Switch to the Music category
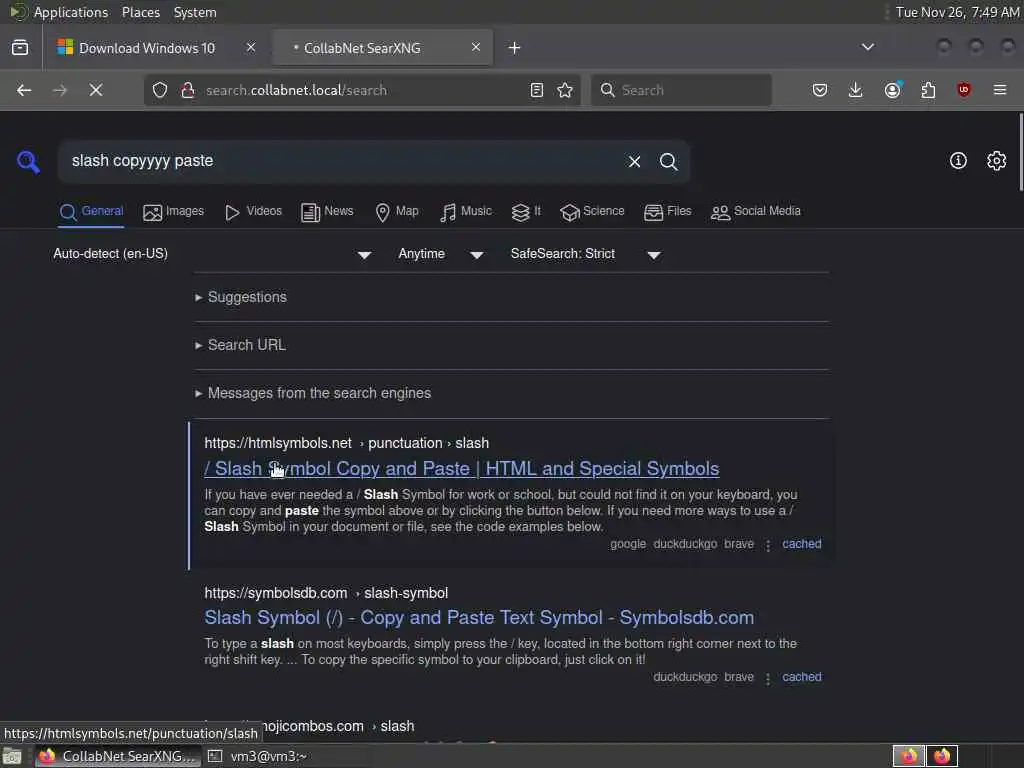 pyautogui.click(x=466, y=212)
